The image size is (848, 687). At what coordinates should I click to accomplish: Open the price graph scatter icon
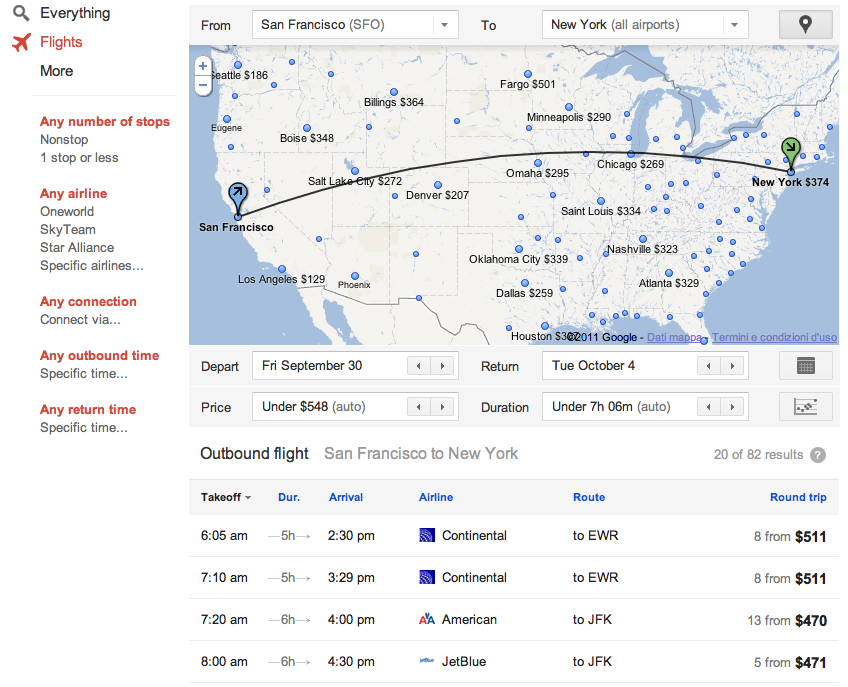pyautogui.click(x=805, y=407)
